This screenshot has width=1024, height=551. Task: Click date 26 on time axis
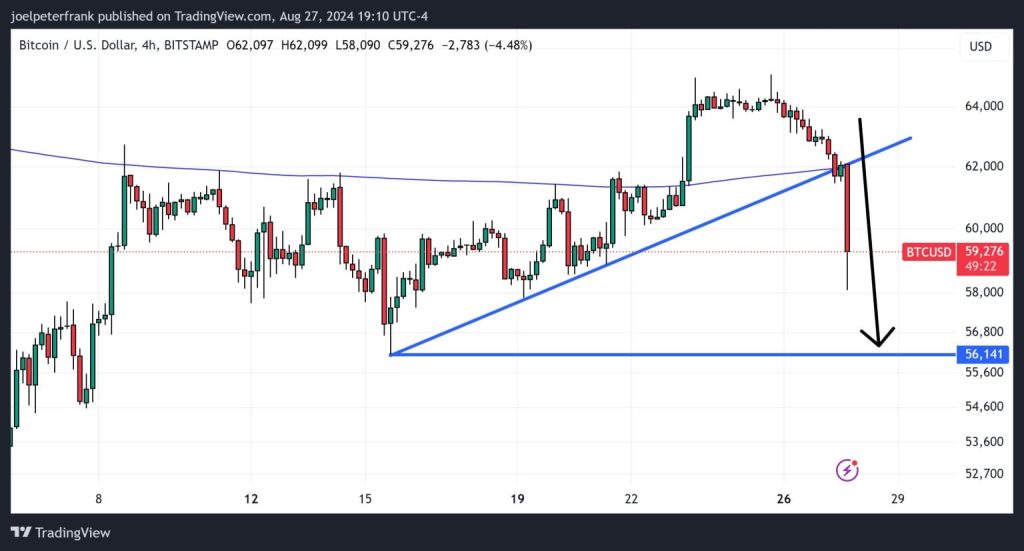782,499
